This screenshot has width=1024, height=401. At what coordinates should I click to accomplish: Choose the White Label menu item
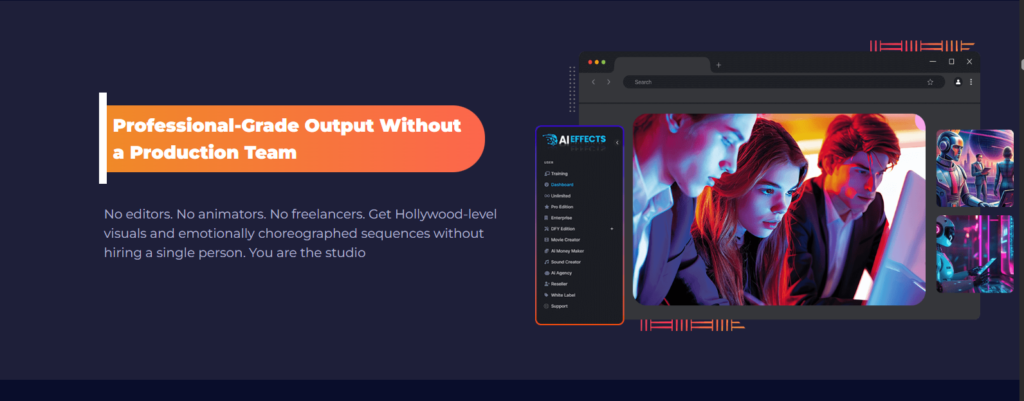tap(560, 295)
